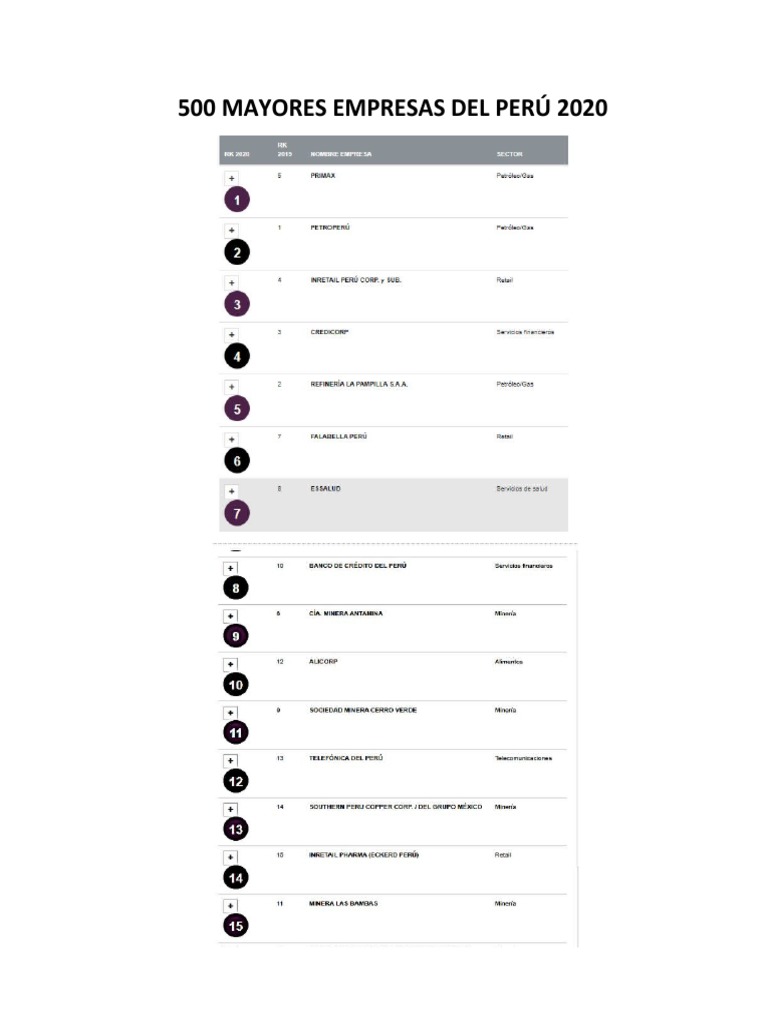Expand the CREDICORP row plus button

231,335
